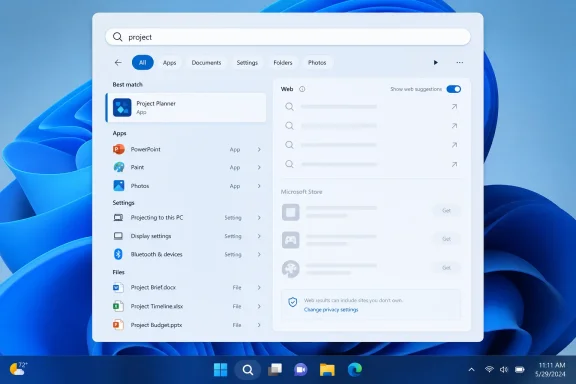The height and width of the screenshot is (384, 576).
Task: Switch to the Documents filter tab
Action: click(206, 62)
